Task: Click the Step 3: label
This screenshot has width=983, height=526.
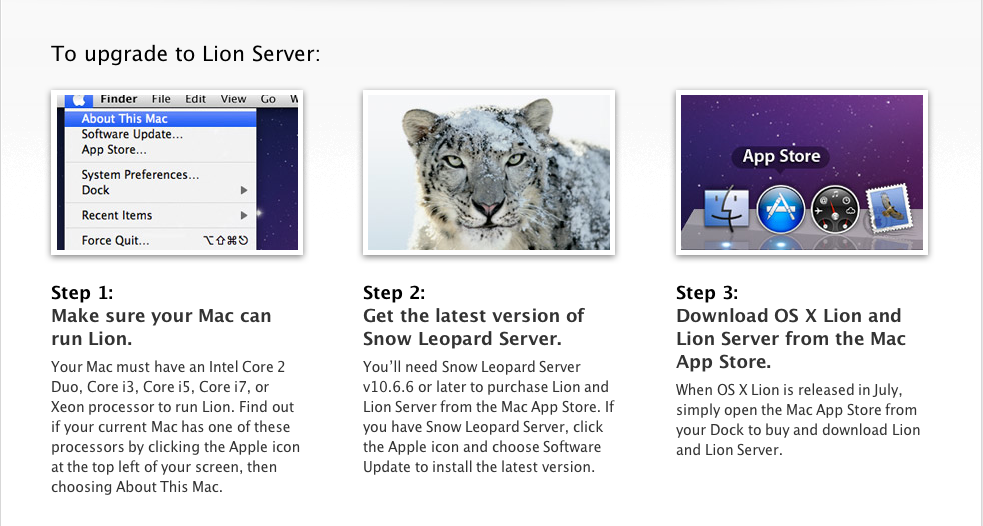Action: pos(707,293)
